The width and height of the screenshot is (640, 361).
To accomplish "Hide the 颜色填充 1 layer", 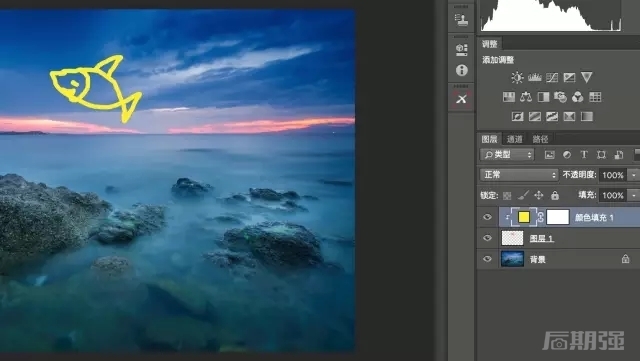I will (x=487, y=217).
